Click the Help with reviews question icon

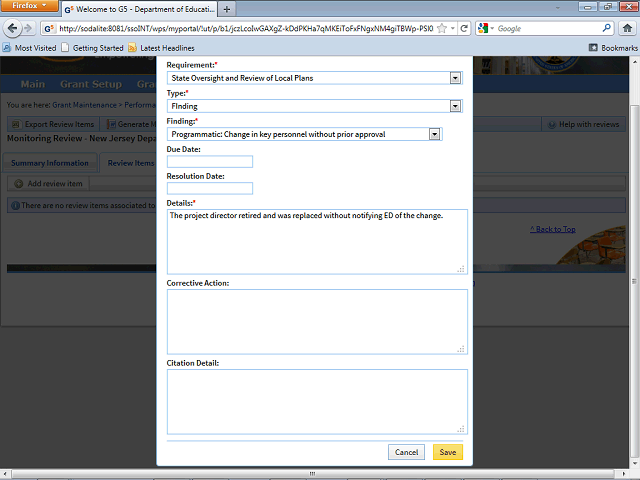[x=551, y=124]
